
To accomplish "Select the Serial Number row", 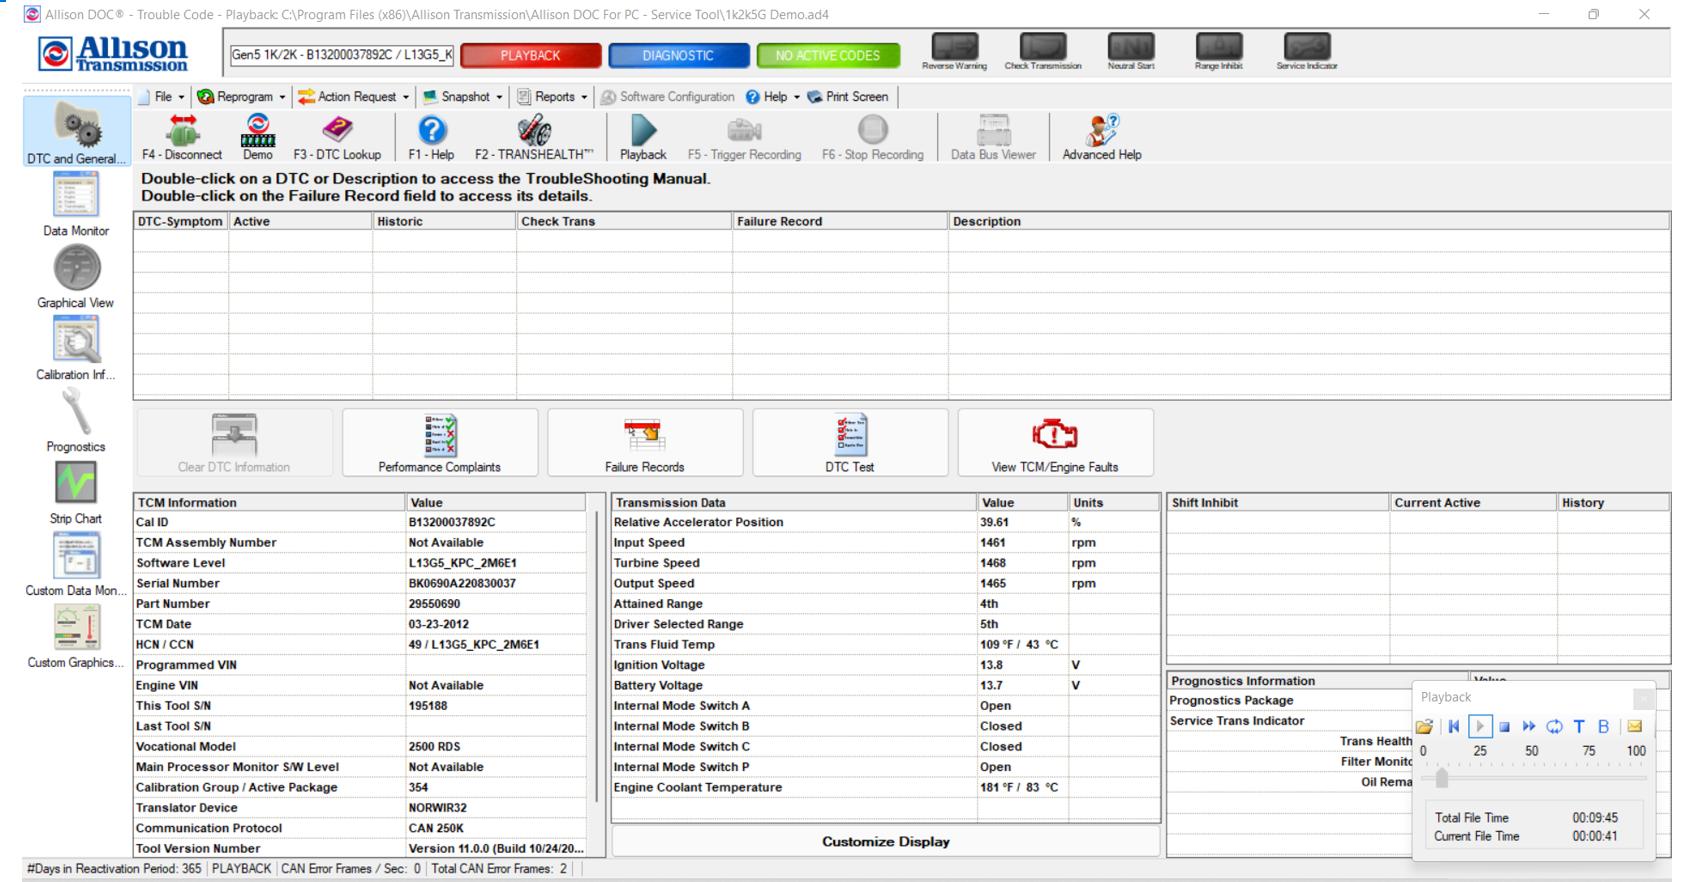I will pyautogui.click(x=360, y=583).
